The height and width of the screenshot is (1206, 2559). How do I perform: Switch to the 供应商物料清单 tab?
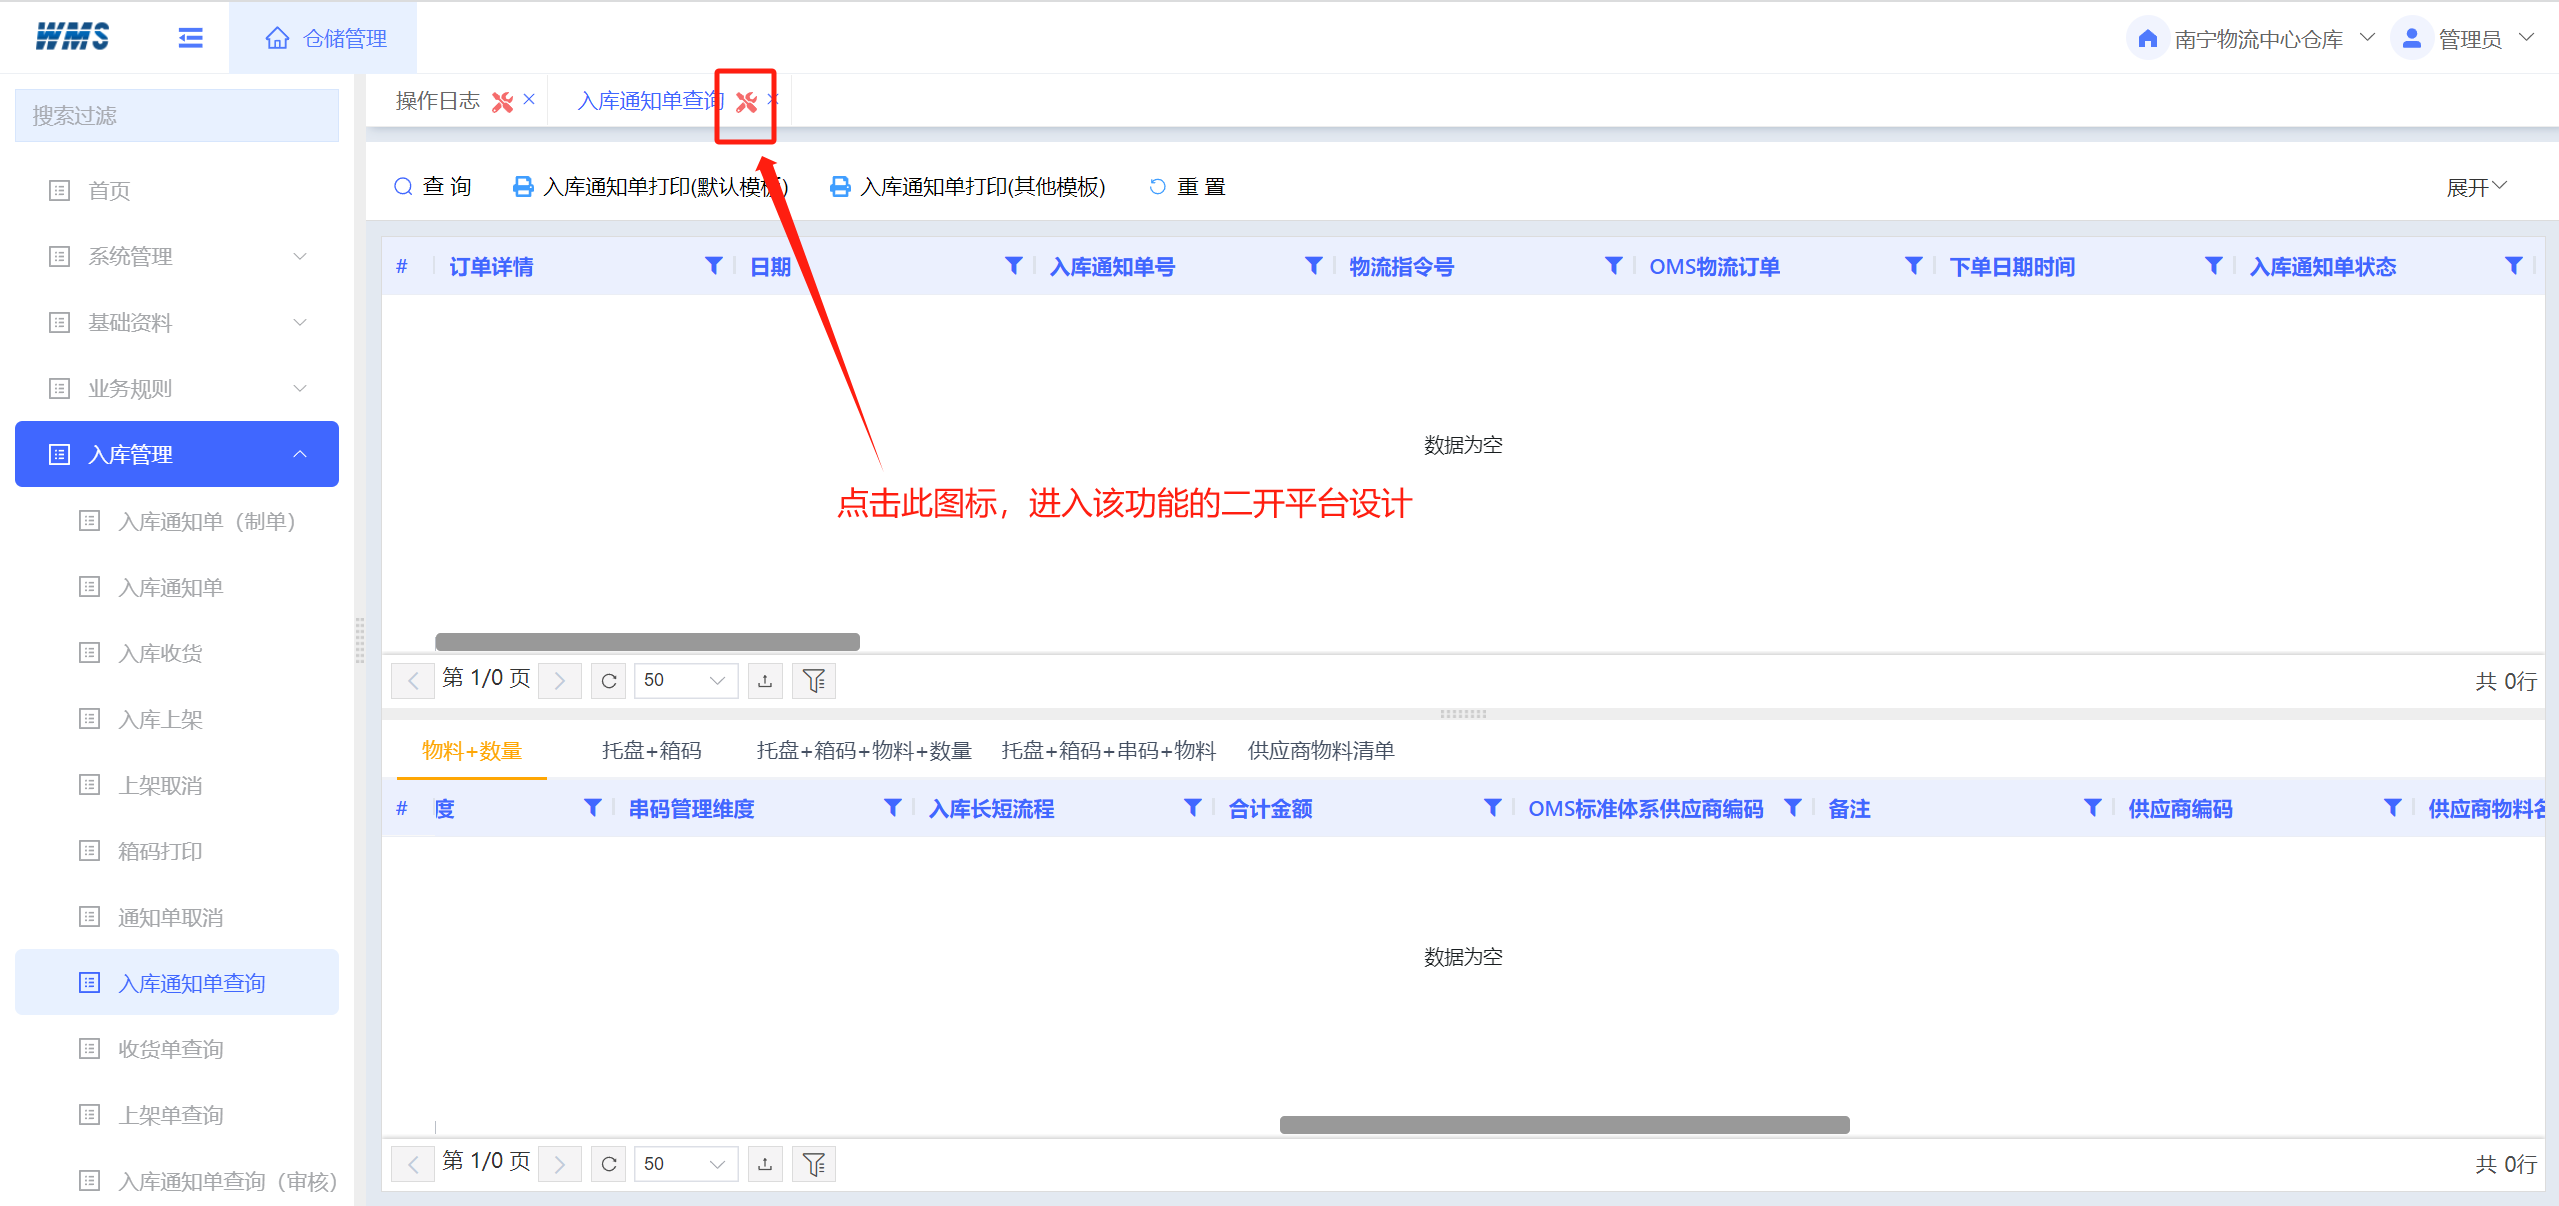coord(1320,751)
